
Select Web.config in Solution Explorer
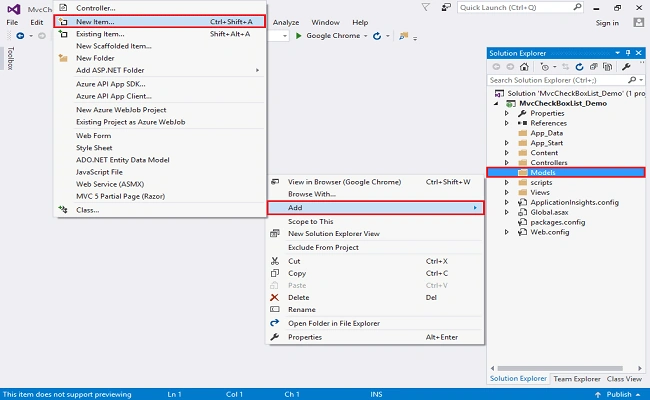pyautogui.click(x=549, y=232)
